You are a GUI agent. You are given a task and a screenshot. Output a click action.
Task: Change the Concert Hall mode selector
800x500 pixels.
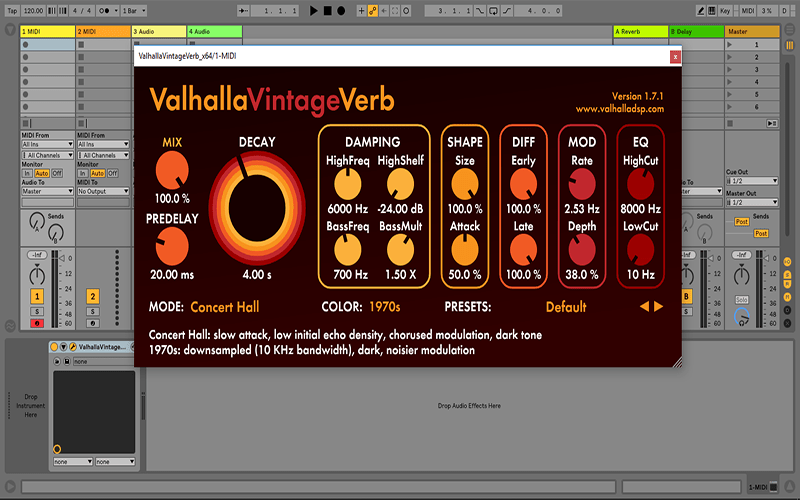coord(224,307)
